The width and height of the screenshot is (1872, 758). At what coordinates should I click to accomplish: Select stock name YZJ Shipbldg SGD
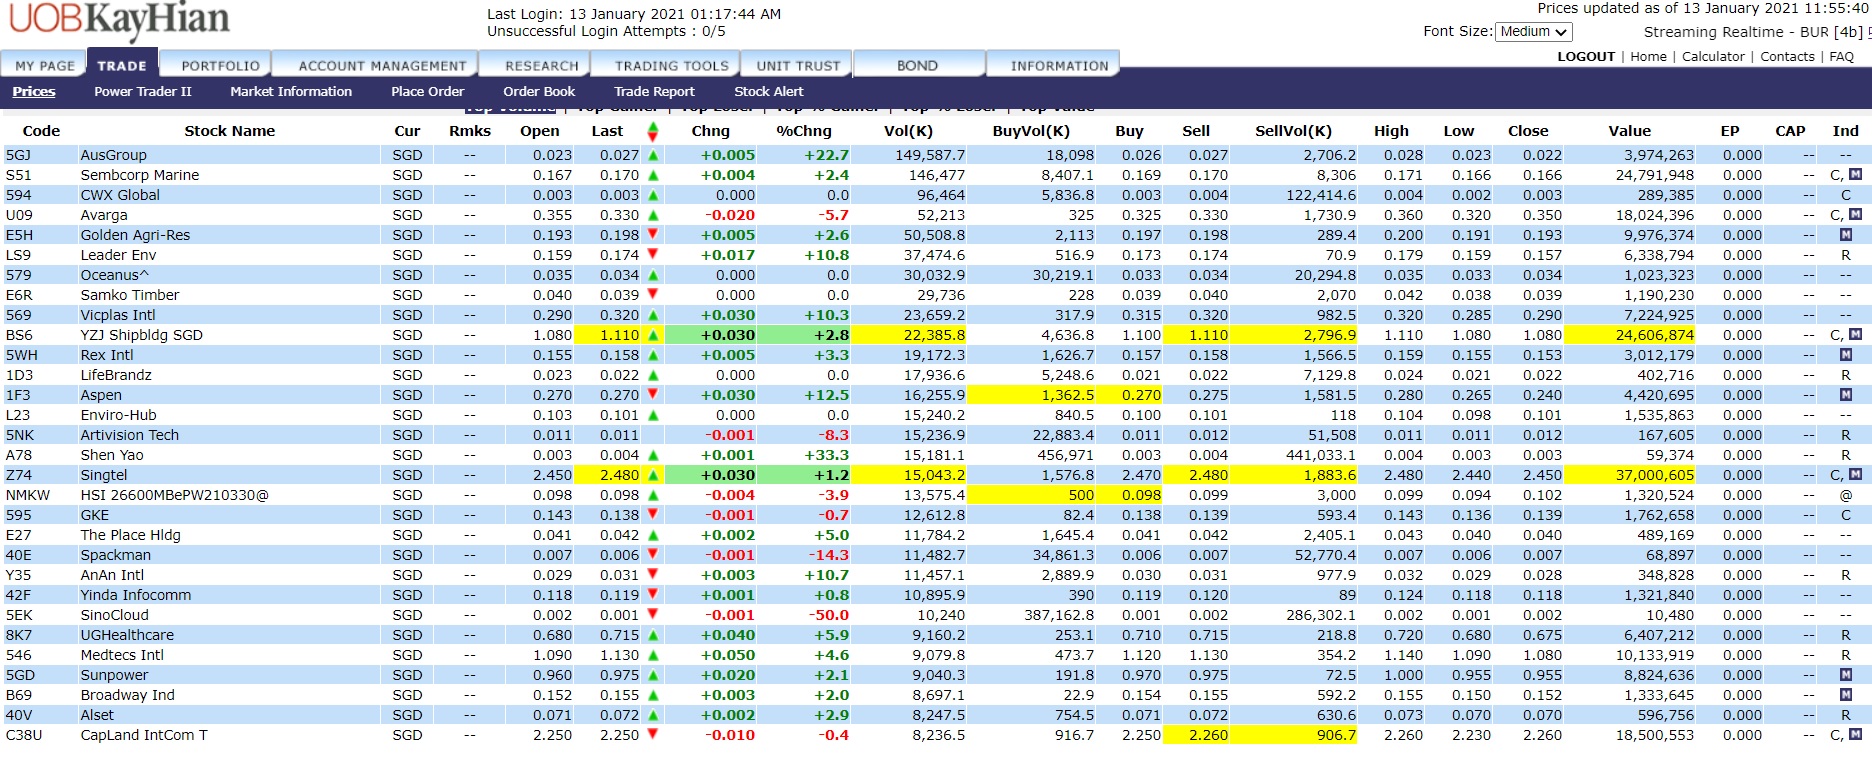(141, 335)
